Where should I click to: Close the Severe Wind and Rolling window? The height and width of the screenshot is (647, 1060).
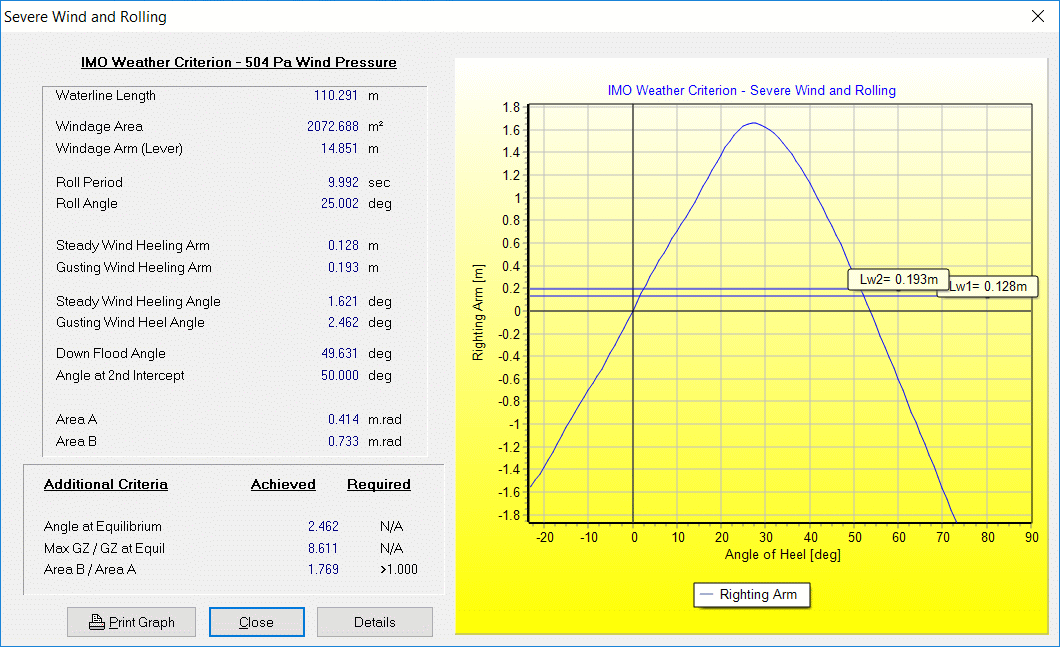point(1037,16)
